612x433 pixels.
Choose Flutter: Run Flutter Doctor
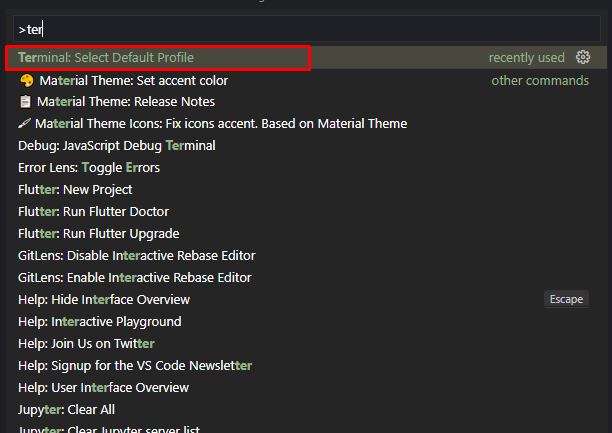(x=306, y=212)
